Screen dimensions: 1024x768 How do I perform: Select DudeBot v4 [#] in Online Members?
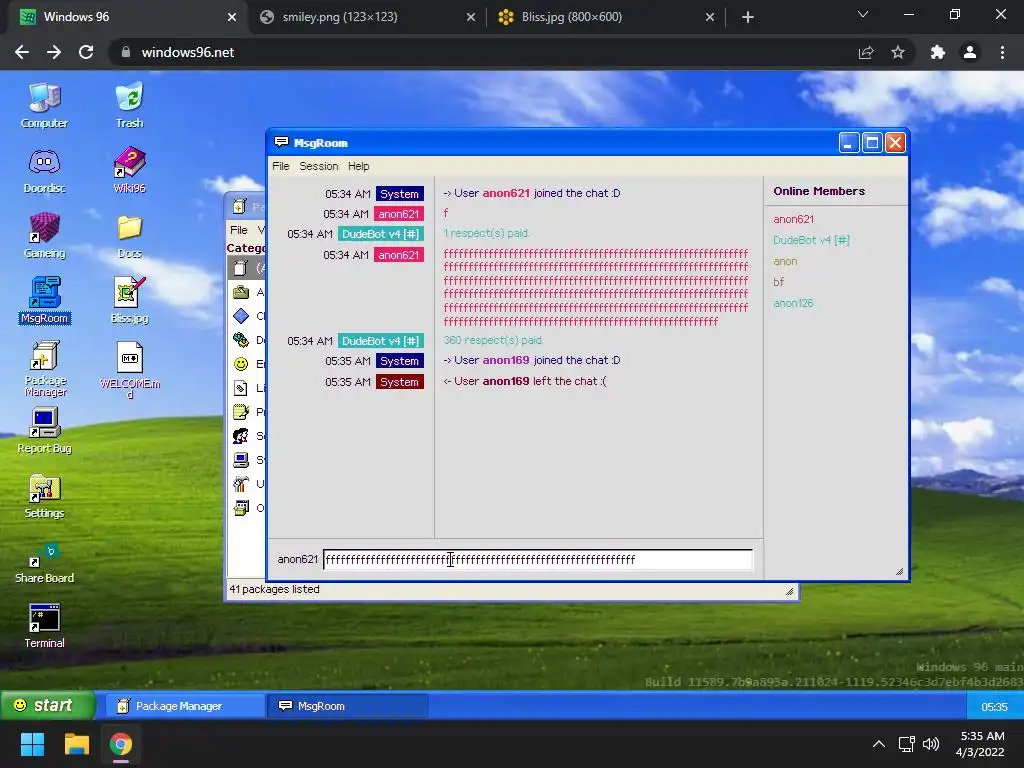point(811,240)
